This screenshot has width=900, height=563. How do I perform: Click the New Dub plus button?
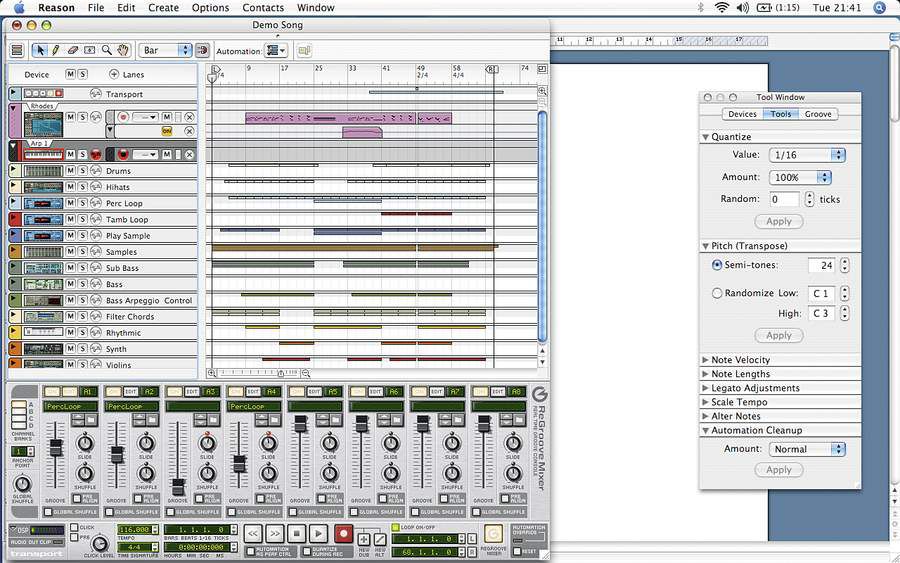(x=364, y=539)
